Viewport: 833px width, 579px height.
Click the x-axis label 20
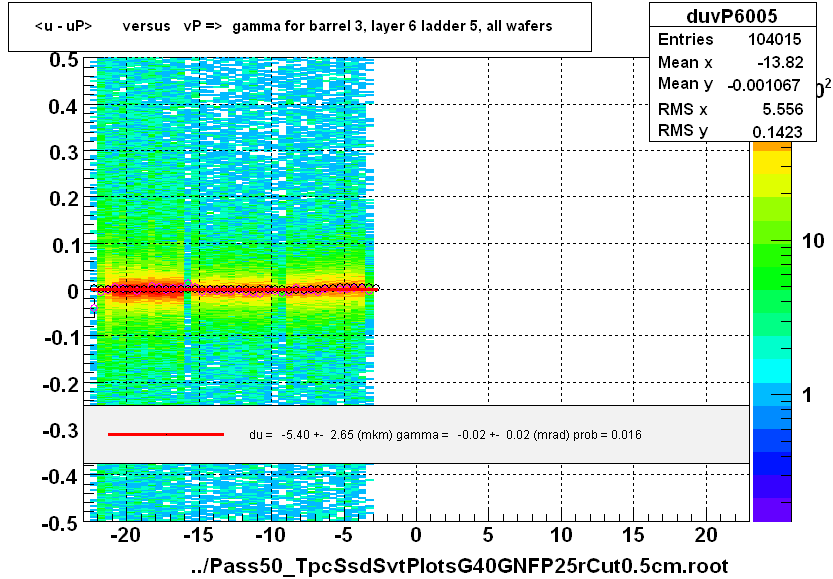pyautogui.click(x=706, y=535)
